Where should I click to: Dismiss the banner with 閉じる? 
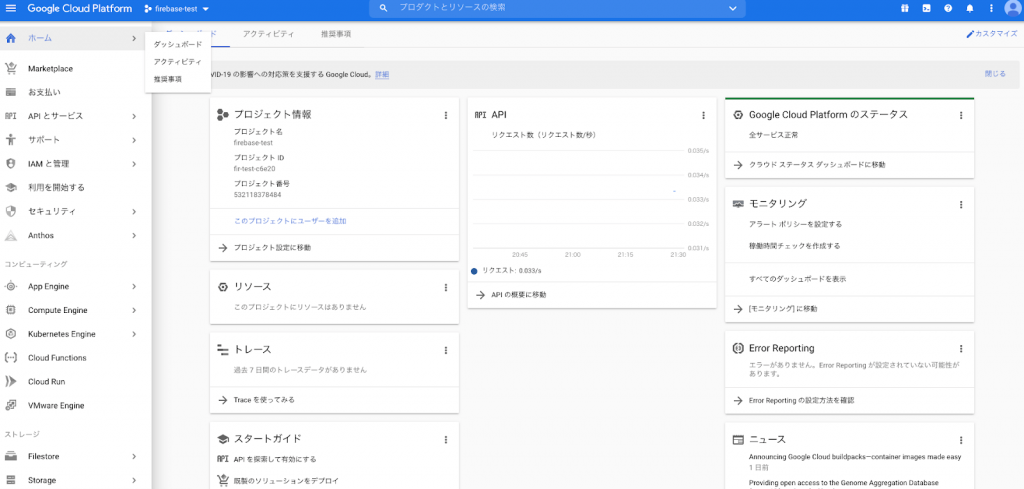click(995, 74)
